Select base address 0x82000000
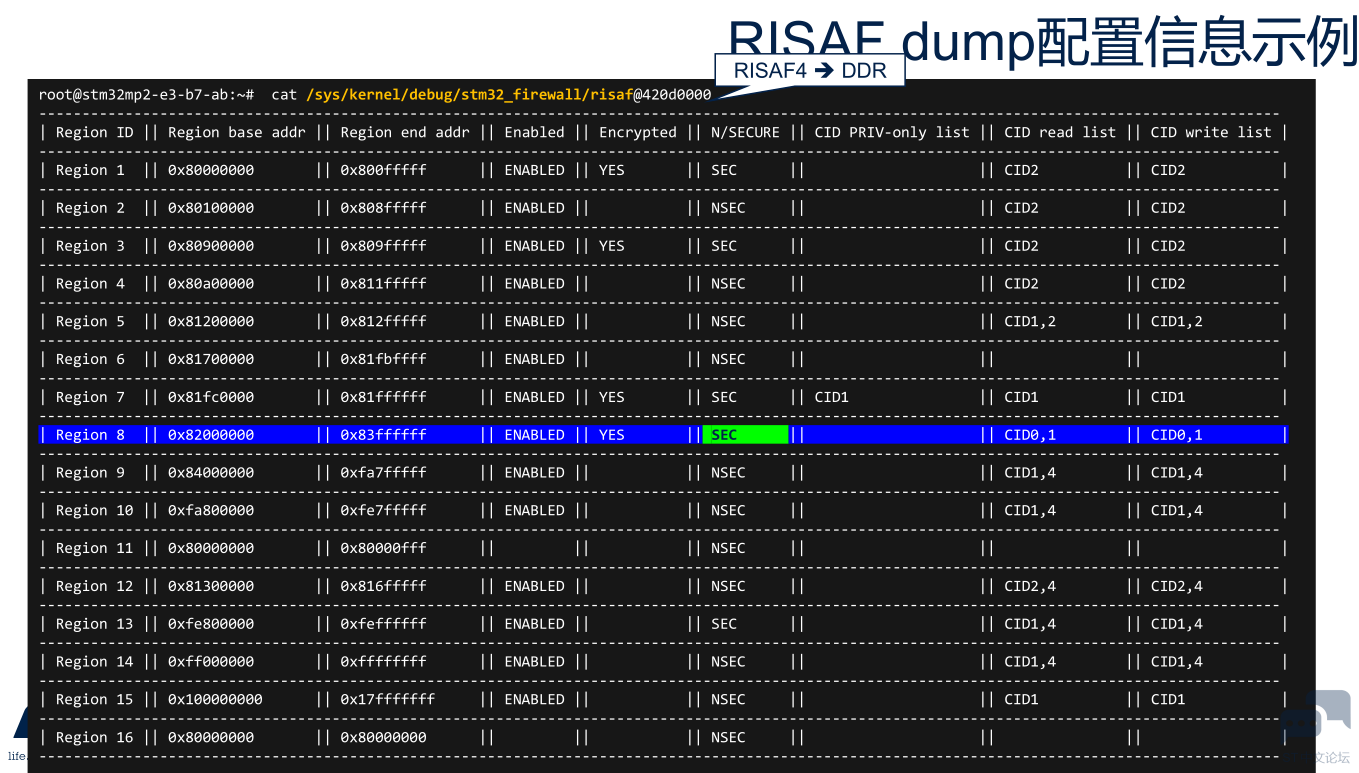 coord(211,435)
